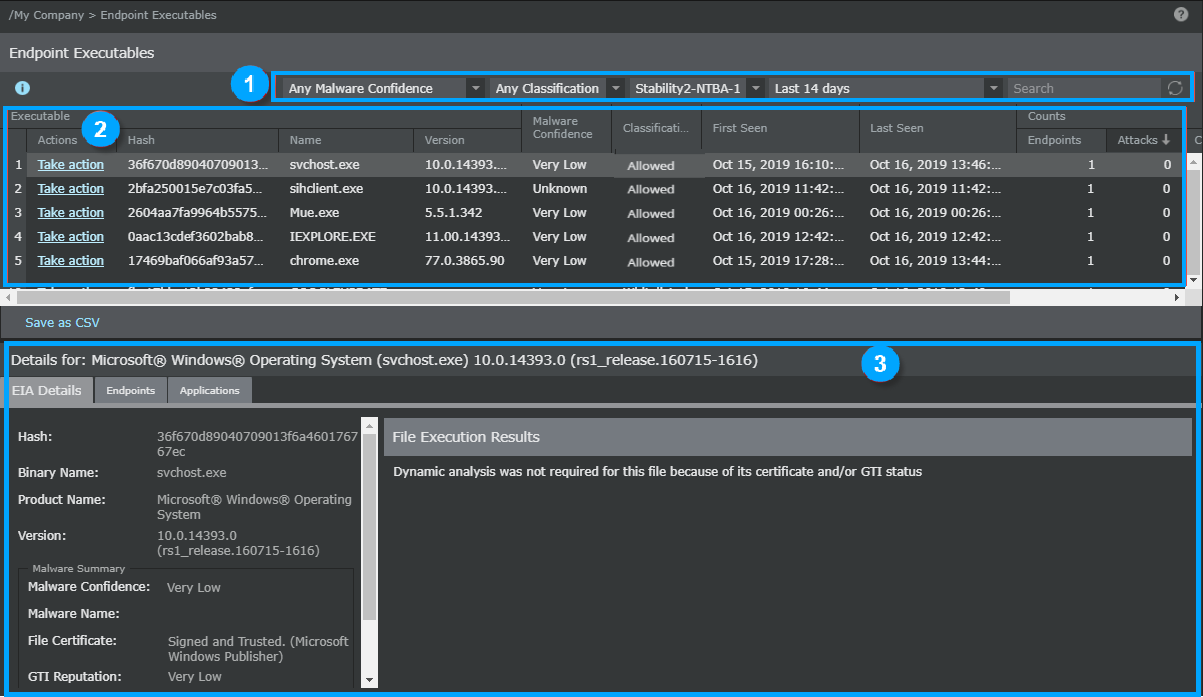
Task: Open Any Classification dropdown
Action: tap(558, 88)
